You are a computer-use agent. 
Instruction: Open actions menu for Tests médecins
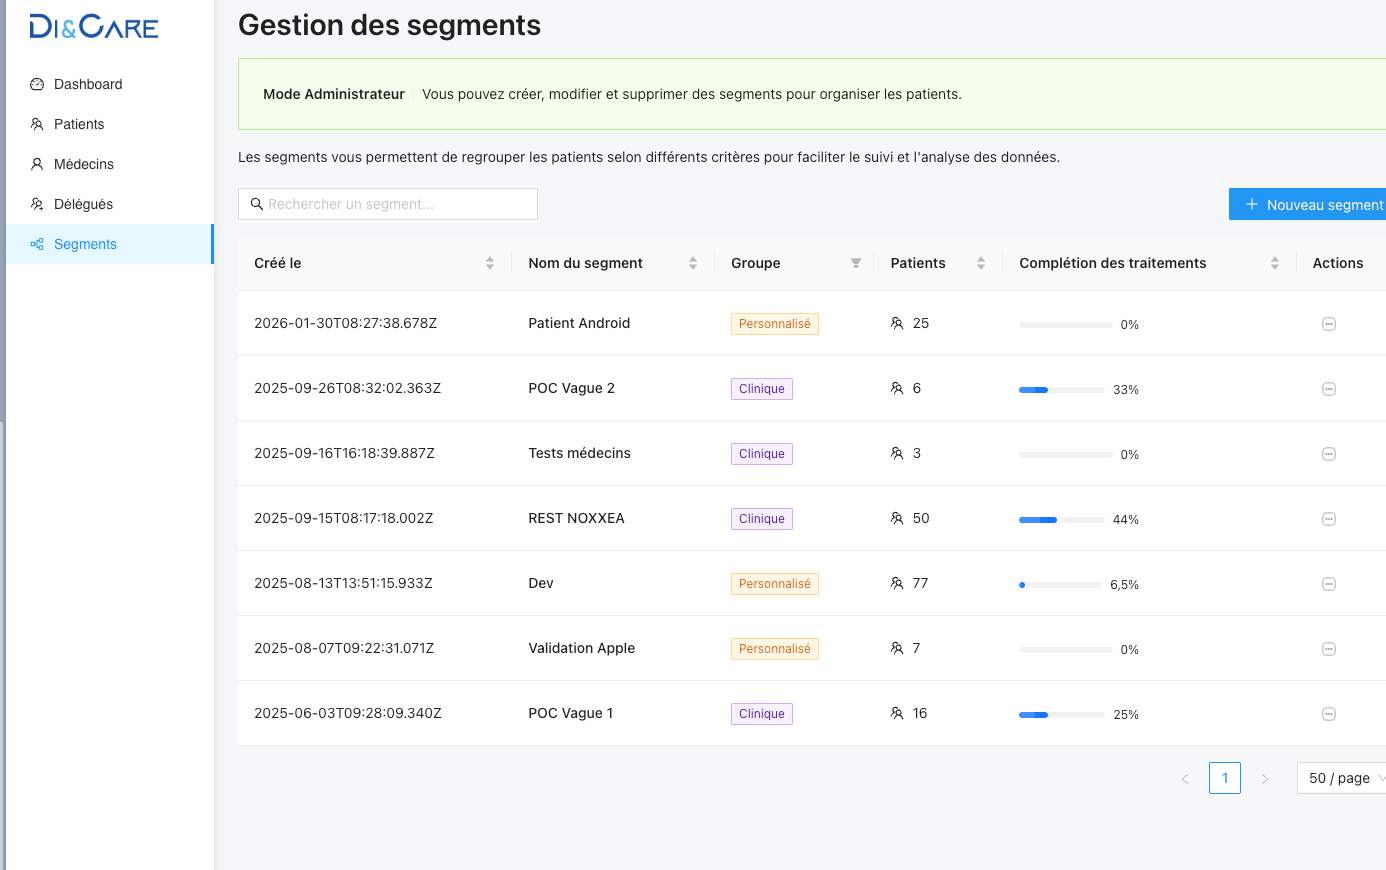coord(1329,454)
